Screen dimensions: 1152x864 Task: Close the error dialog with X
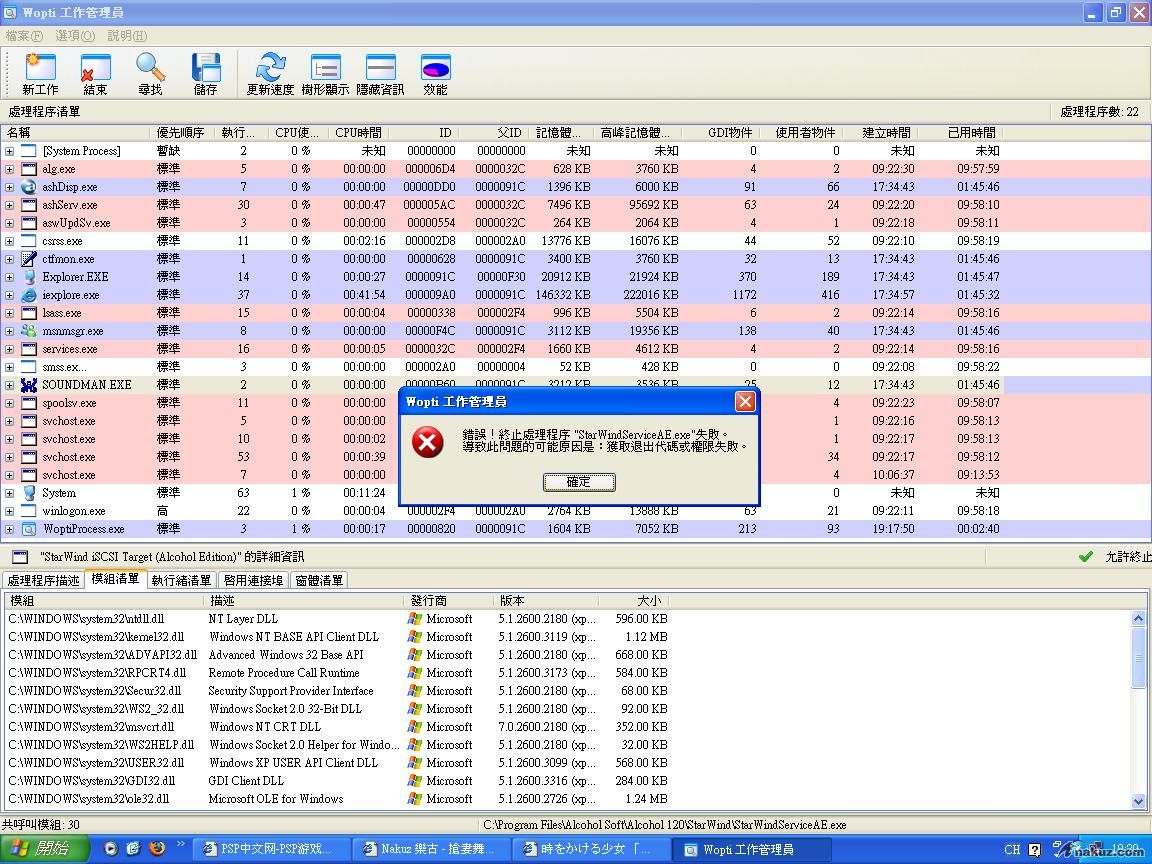coord(745,401)
